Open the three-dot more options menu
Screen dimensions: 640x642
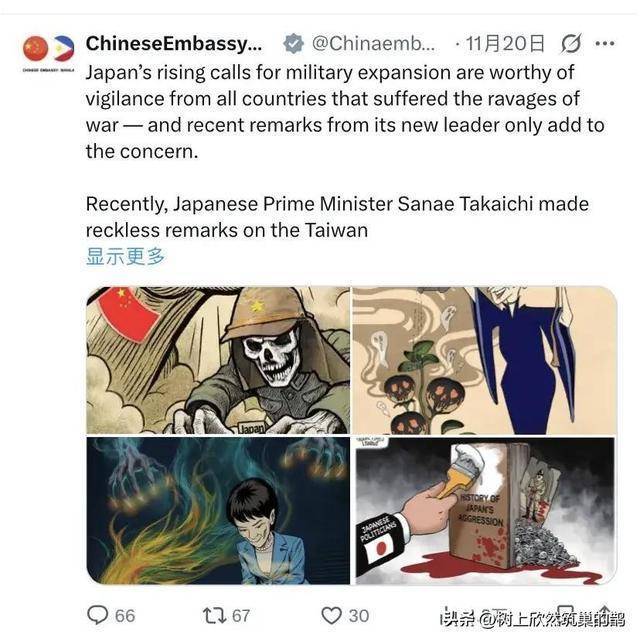pyautogui.click(x=605, y=43)
